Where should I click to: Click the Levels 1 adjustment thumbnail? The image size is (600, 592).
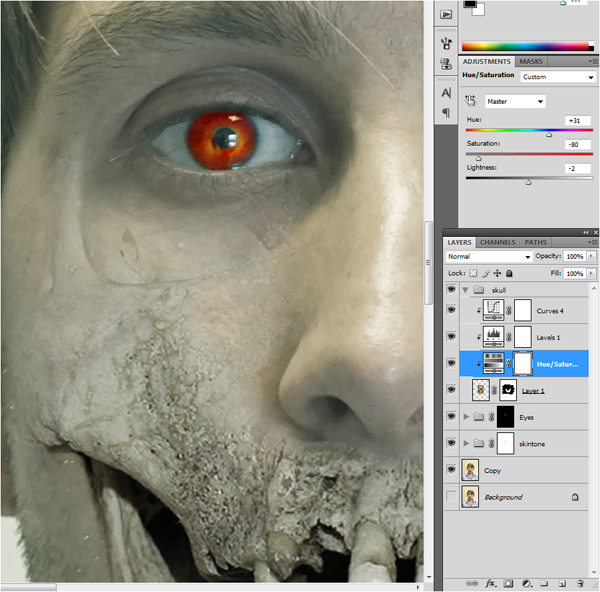click(x=493, y=337)
